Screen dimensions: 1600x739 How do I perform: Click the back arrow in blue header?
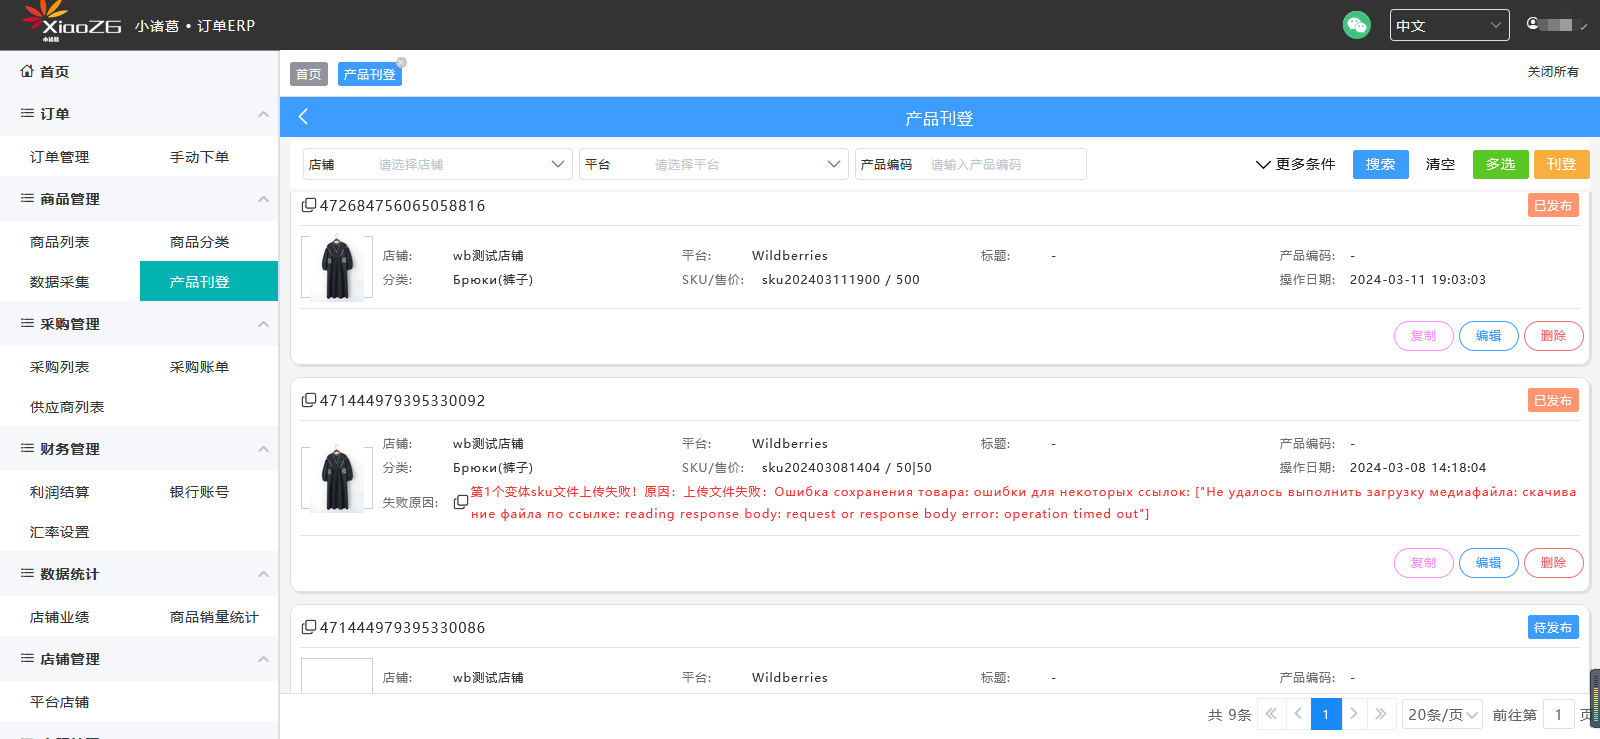(x=303, y=117)
